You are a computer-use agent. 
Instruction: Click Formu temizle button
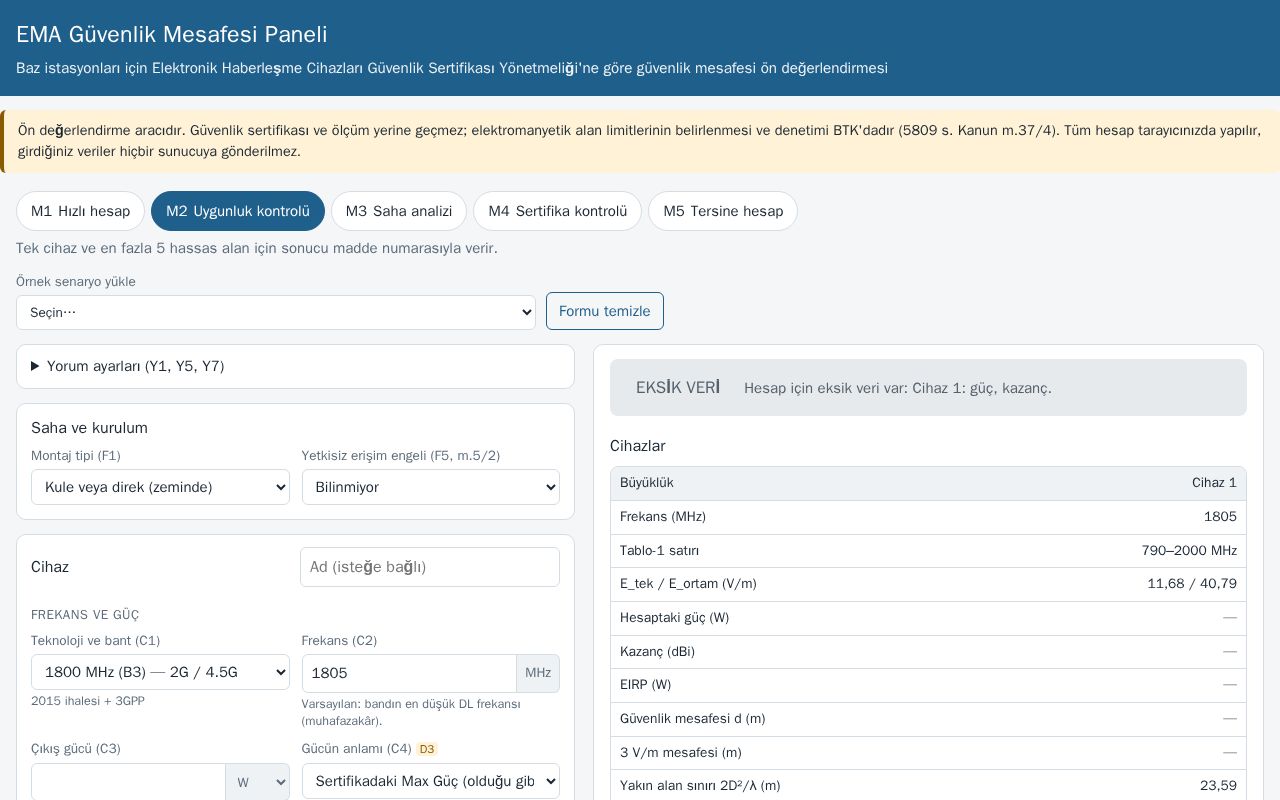pyautogui.click(x=605, y=311)
